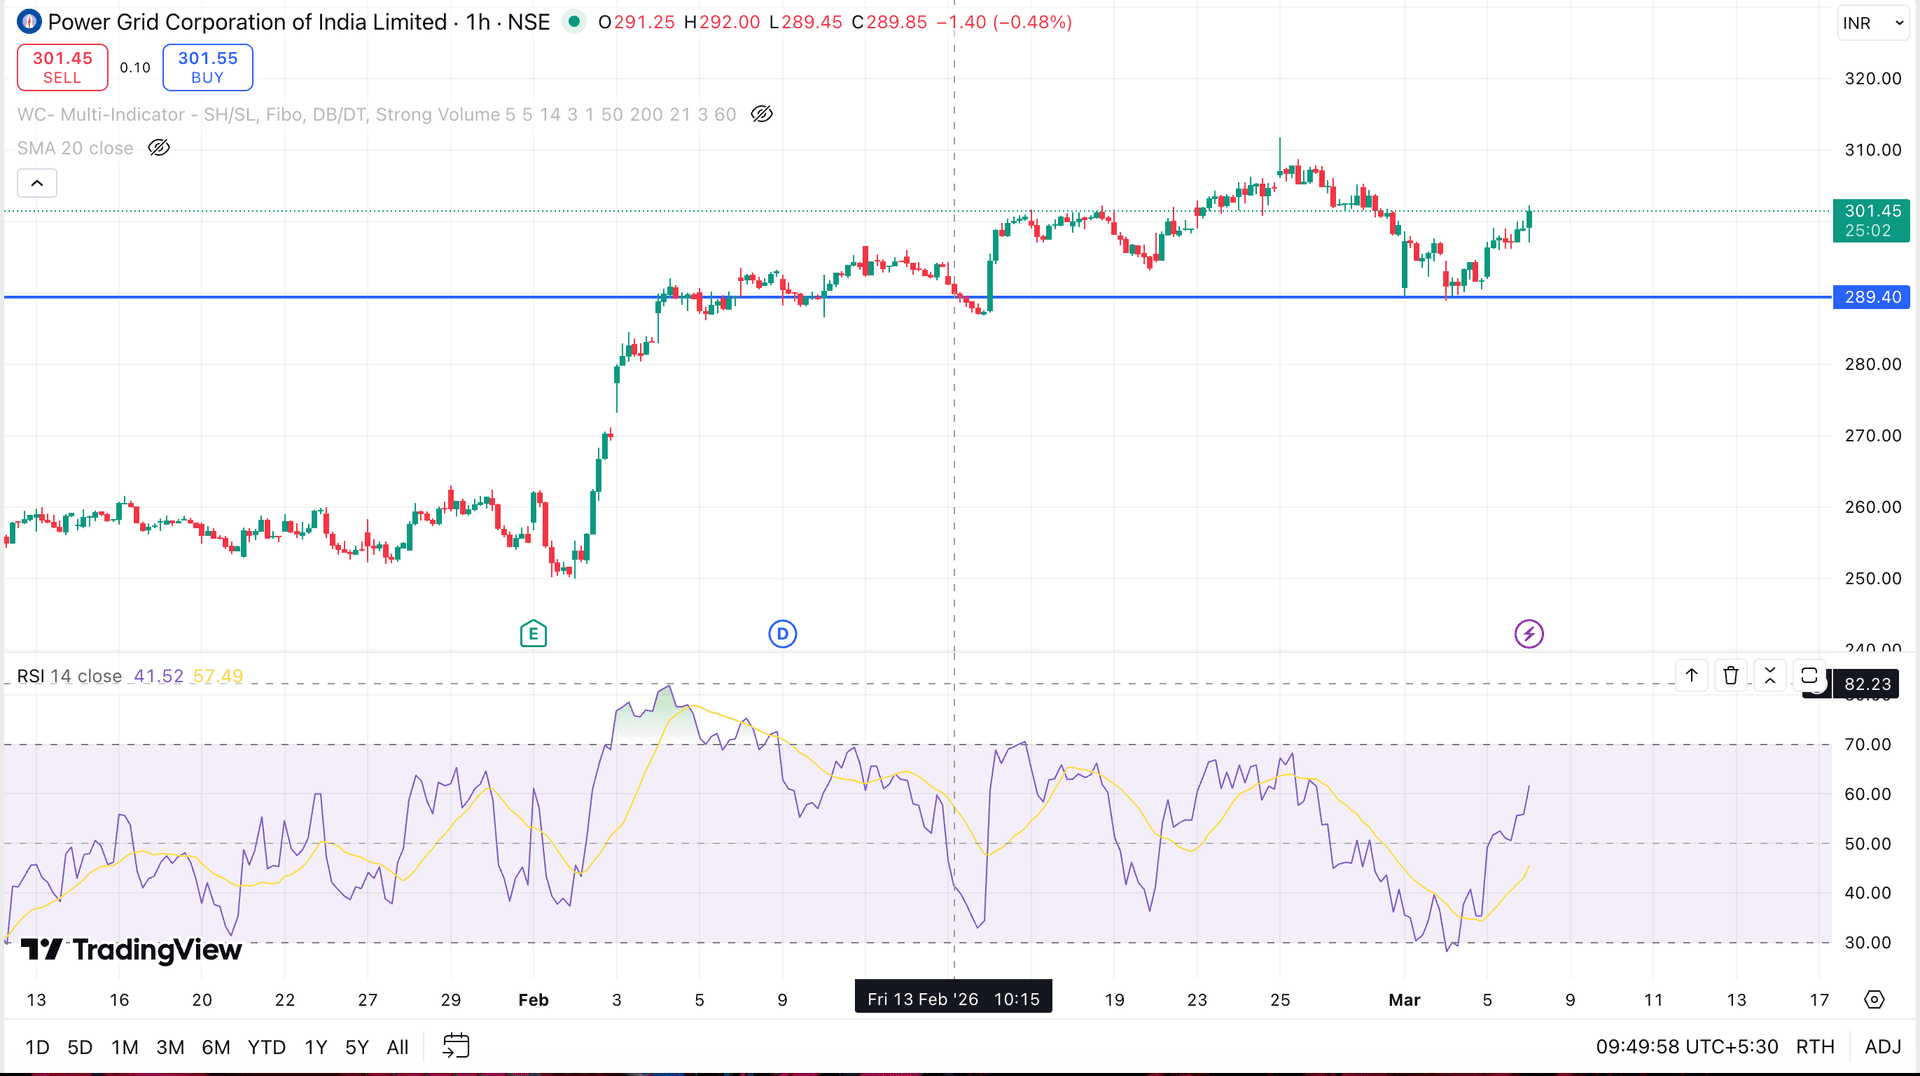
Task: Collapse the indicator legend with the chevron
Action: click(37, 183)
